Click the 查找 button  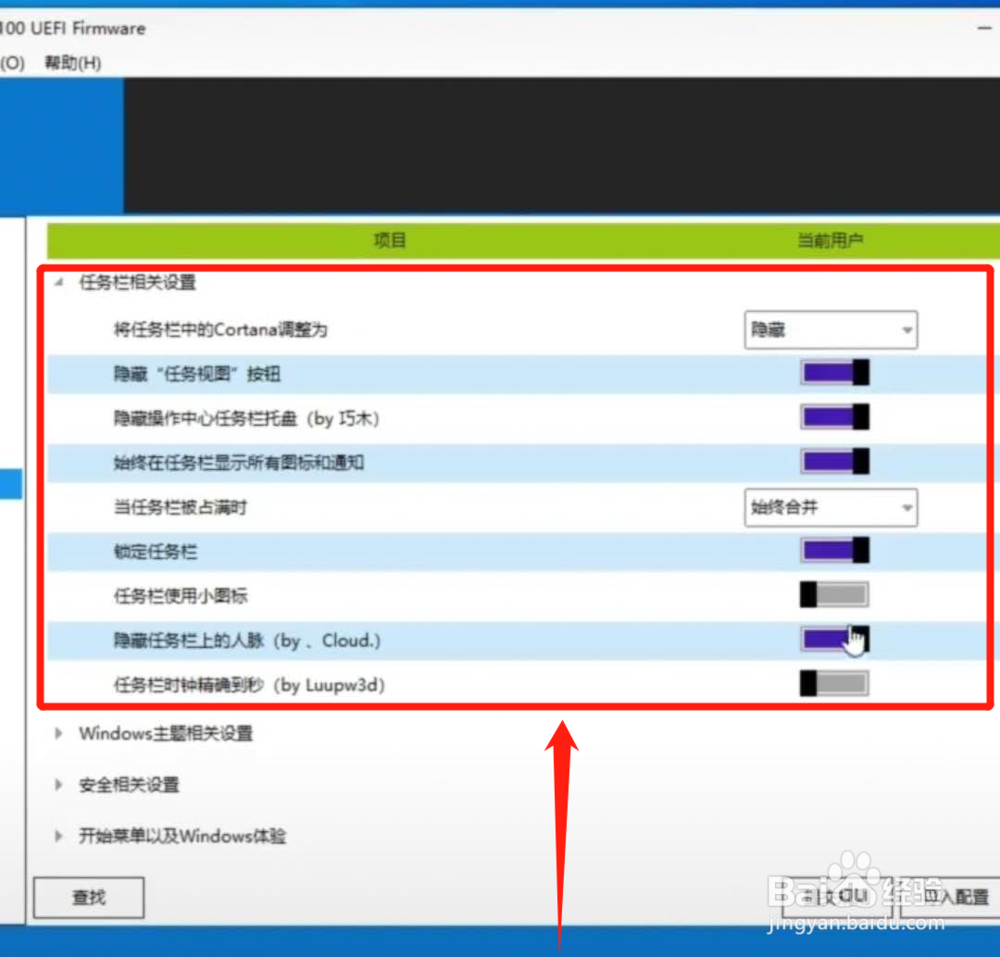[x=88, y=896]
